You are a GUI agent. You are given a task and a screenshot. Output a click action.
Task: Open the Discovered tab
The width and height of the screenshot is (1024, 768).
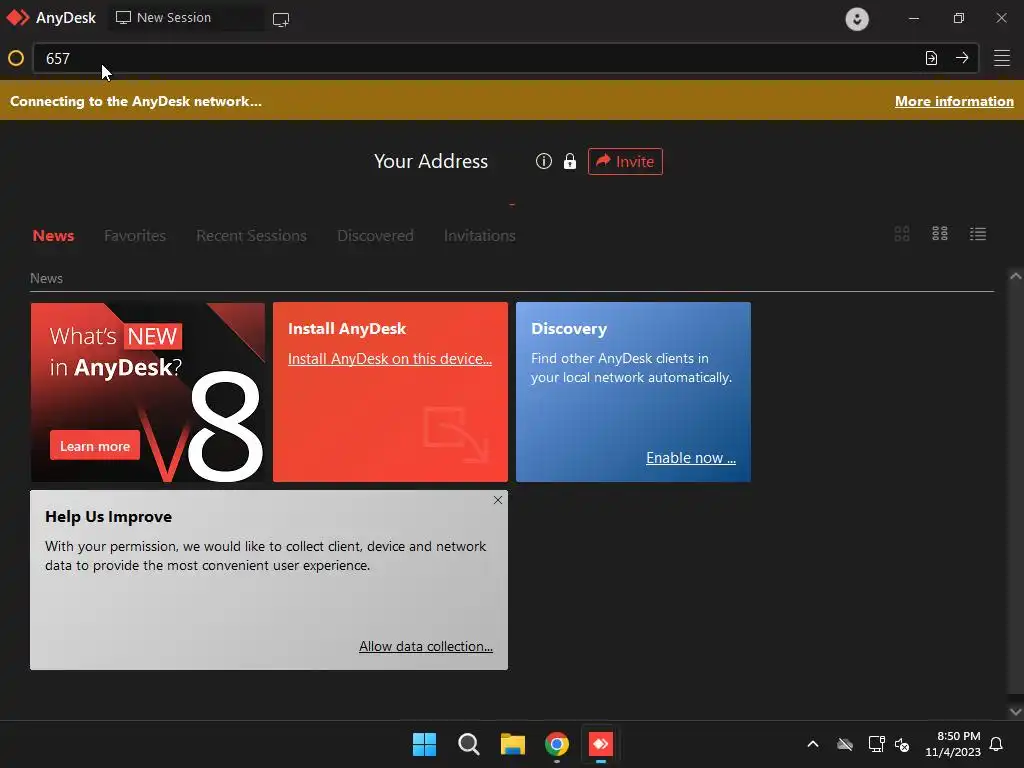click(376, 236)
